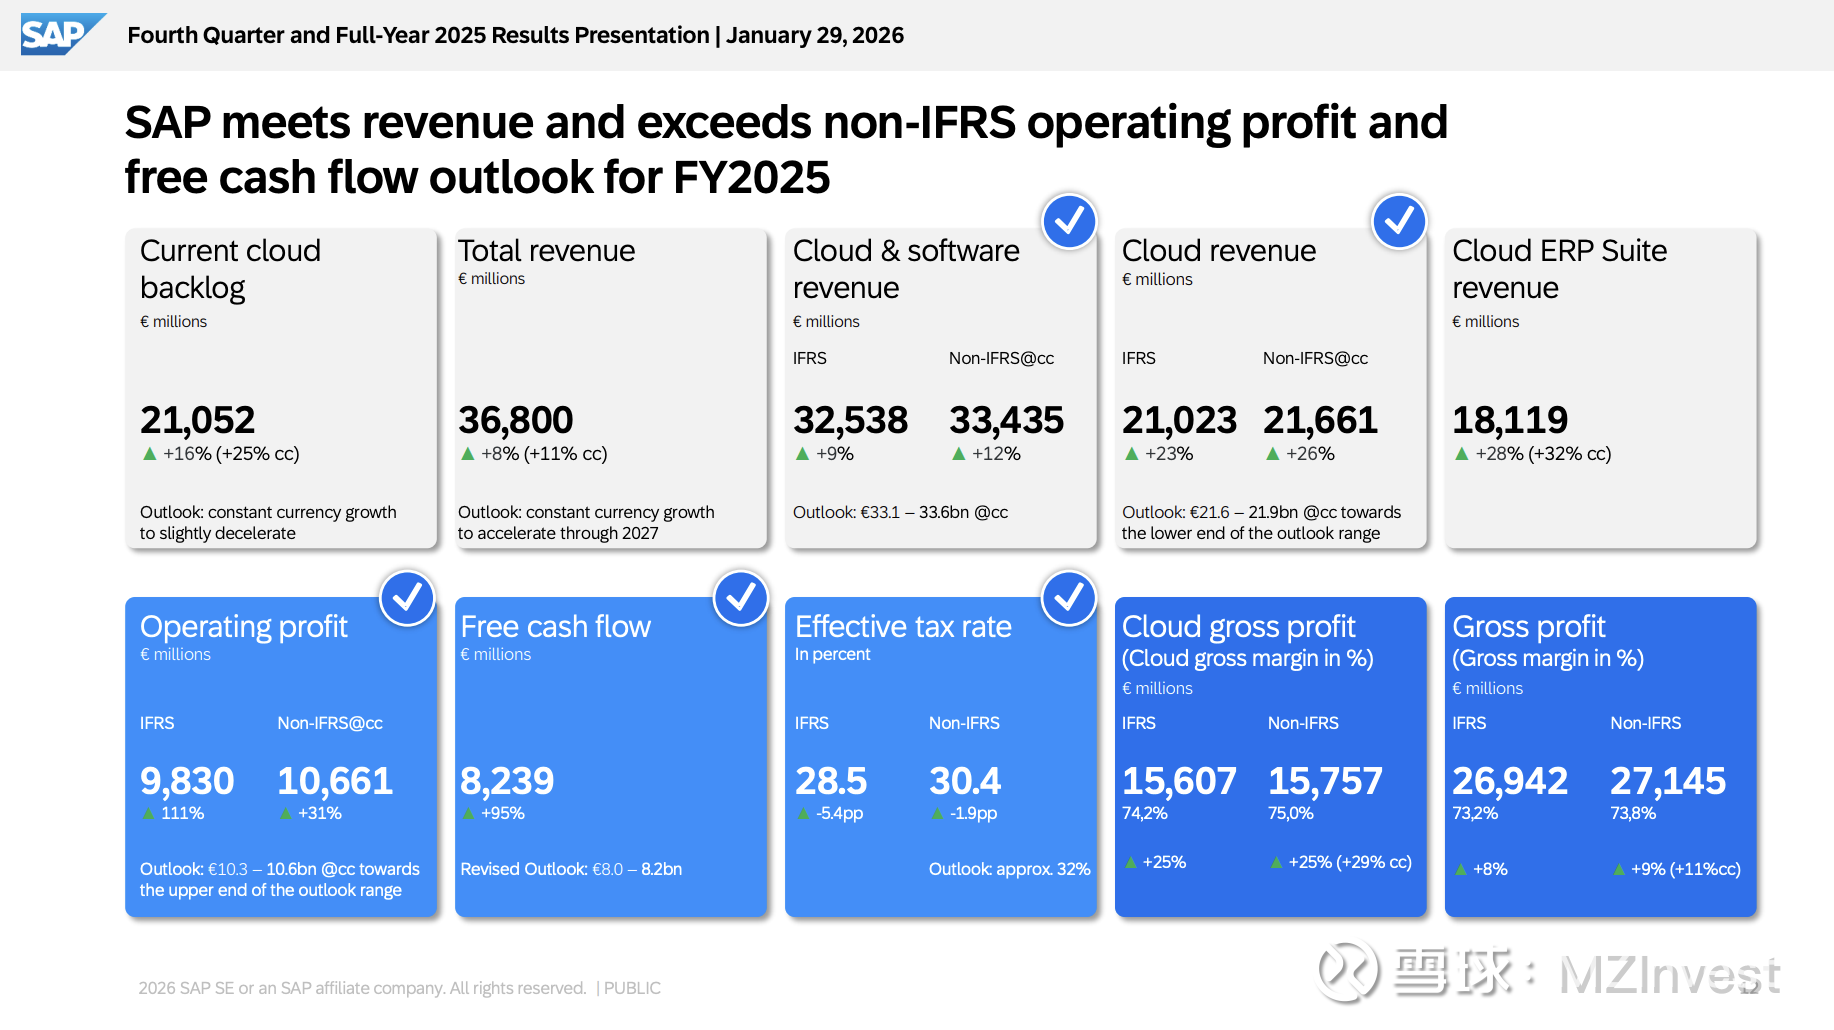Select the checkmark badge on Free cash flow card

coord(740,598)
